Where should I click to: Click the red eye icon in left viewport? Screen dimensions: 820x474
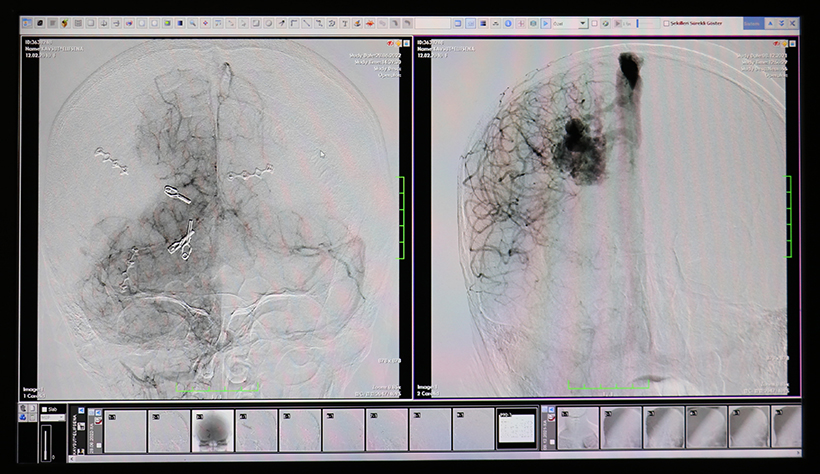coord(391,43)
